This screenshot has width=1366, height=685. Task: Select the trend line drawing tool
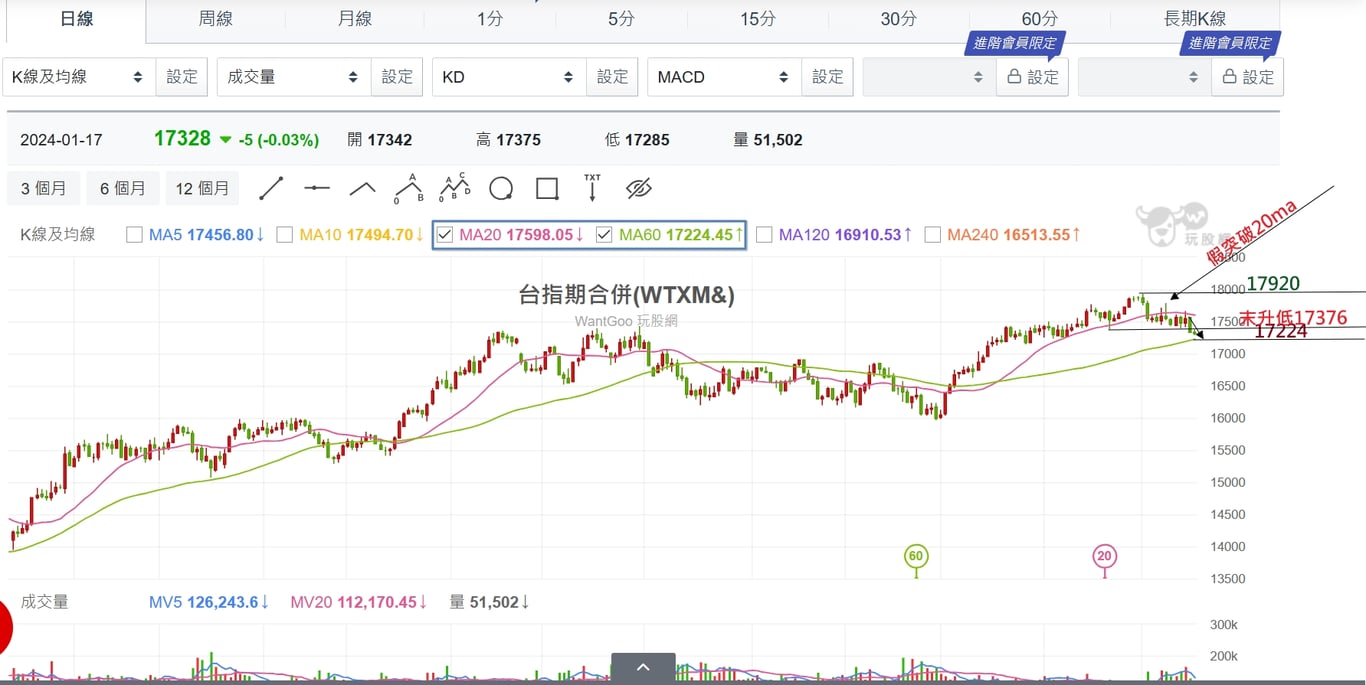click(271, 188)
